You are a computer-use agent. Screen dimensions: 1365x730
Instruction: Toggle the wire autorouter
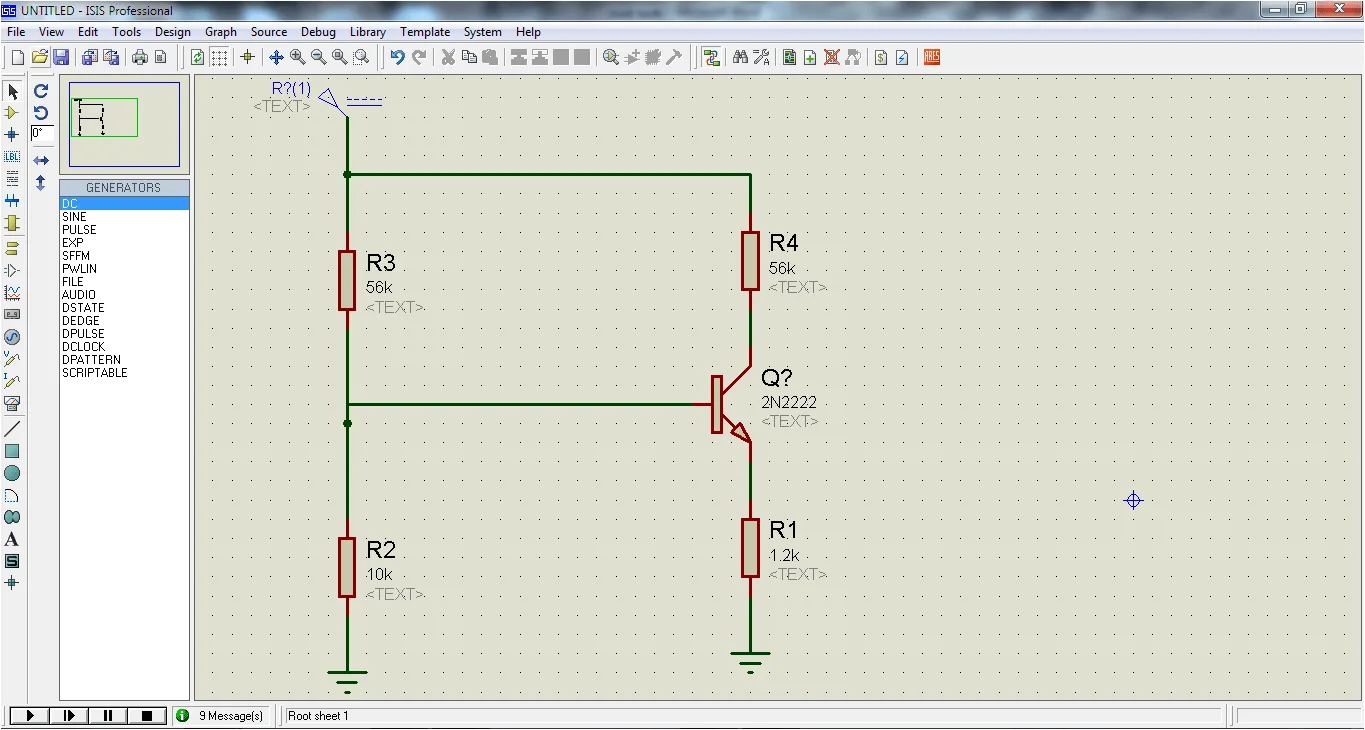tap(711, 58)
